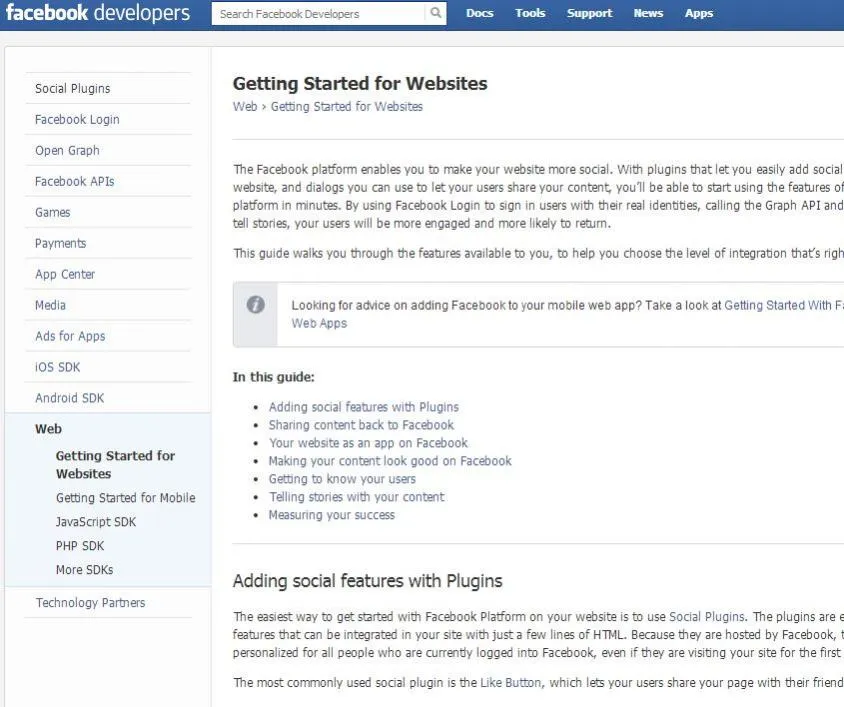Click the facebook developers logo
This screenshot has width=844, height=707.
(98, 13)
